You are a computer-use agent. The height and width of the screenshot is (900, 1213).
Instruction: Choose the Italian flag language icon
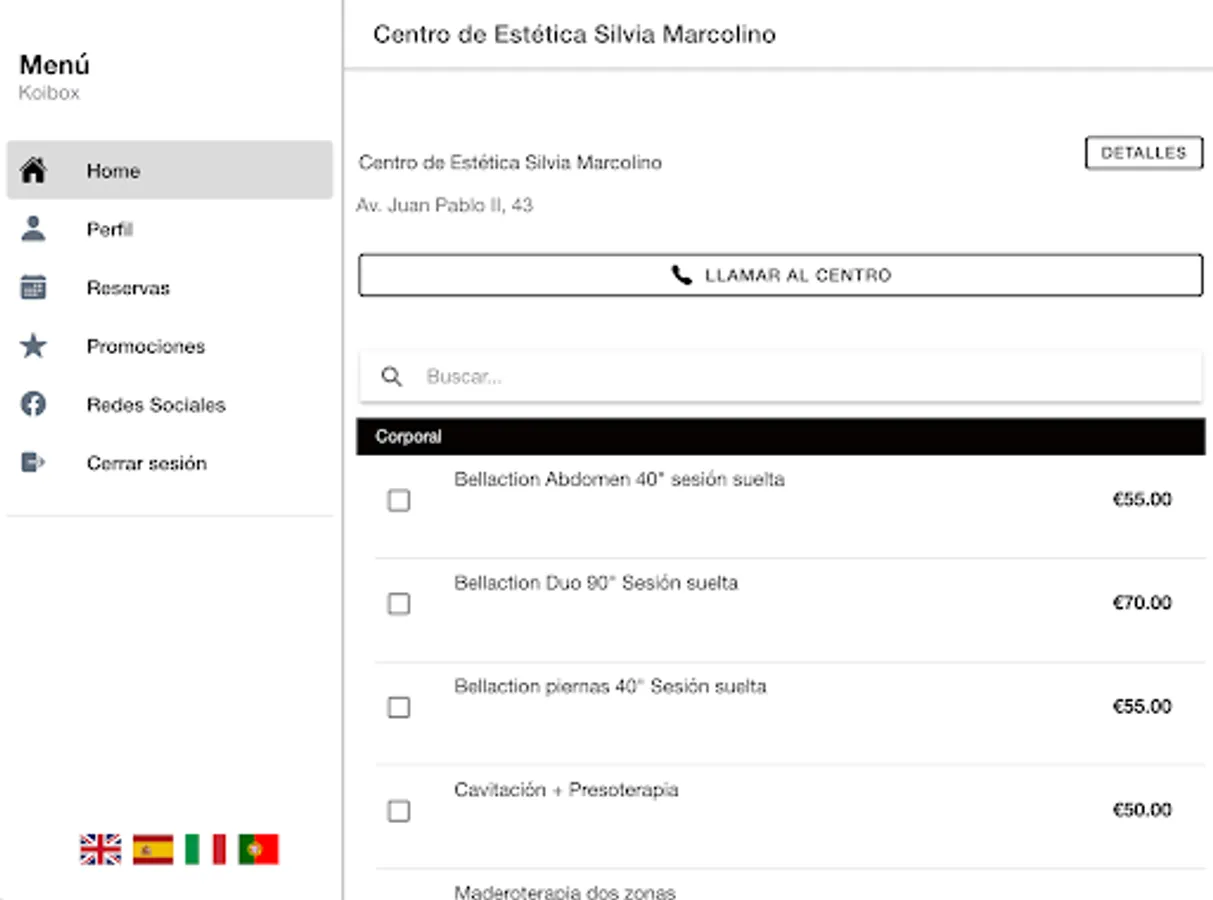coord(206,849)
